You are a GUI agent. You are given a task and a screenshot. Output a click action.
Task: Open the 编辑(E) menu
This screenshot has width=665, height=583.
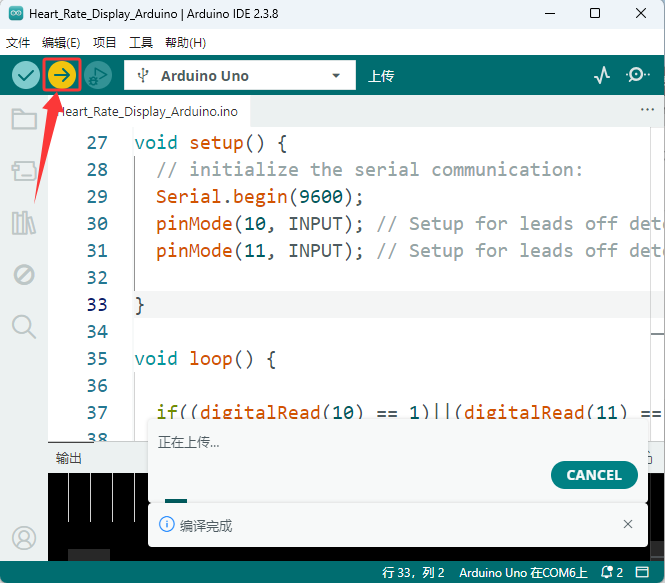click(61, 42)
